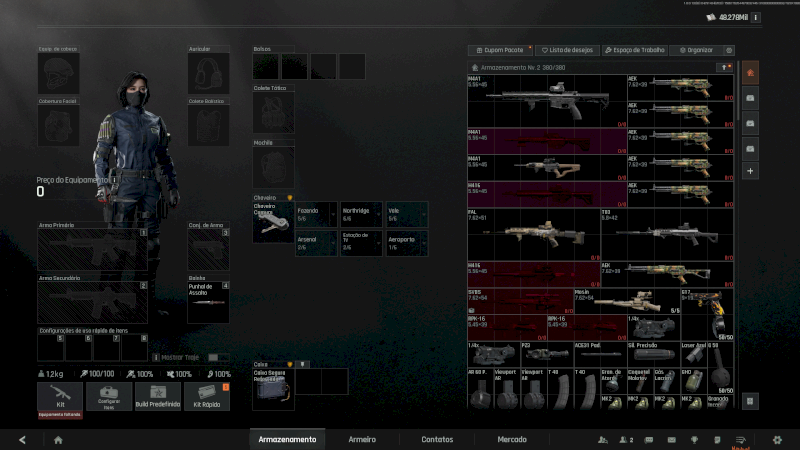The height and width of the screenshot is (450, 800).
Task: Open Espaço de Trabalho
Action: (x=635, y=50)
